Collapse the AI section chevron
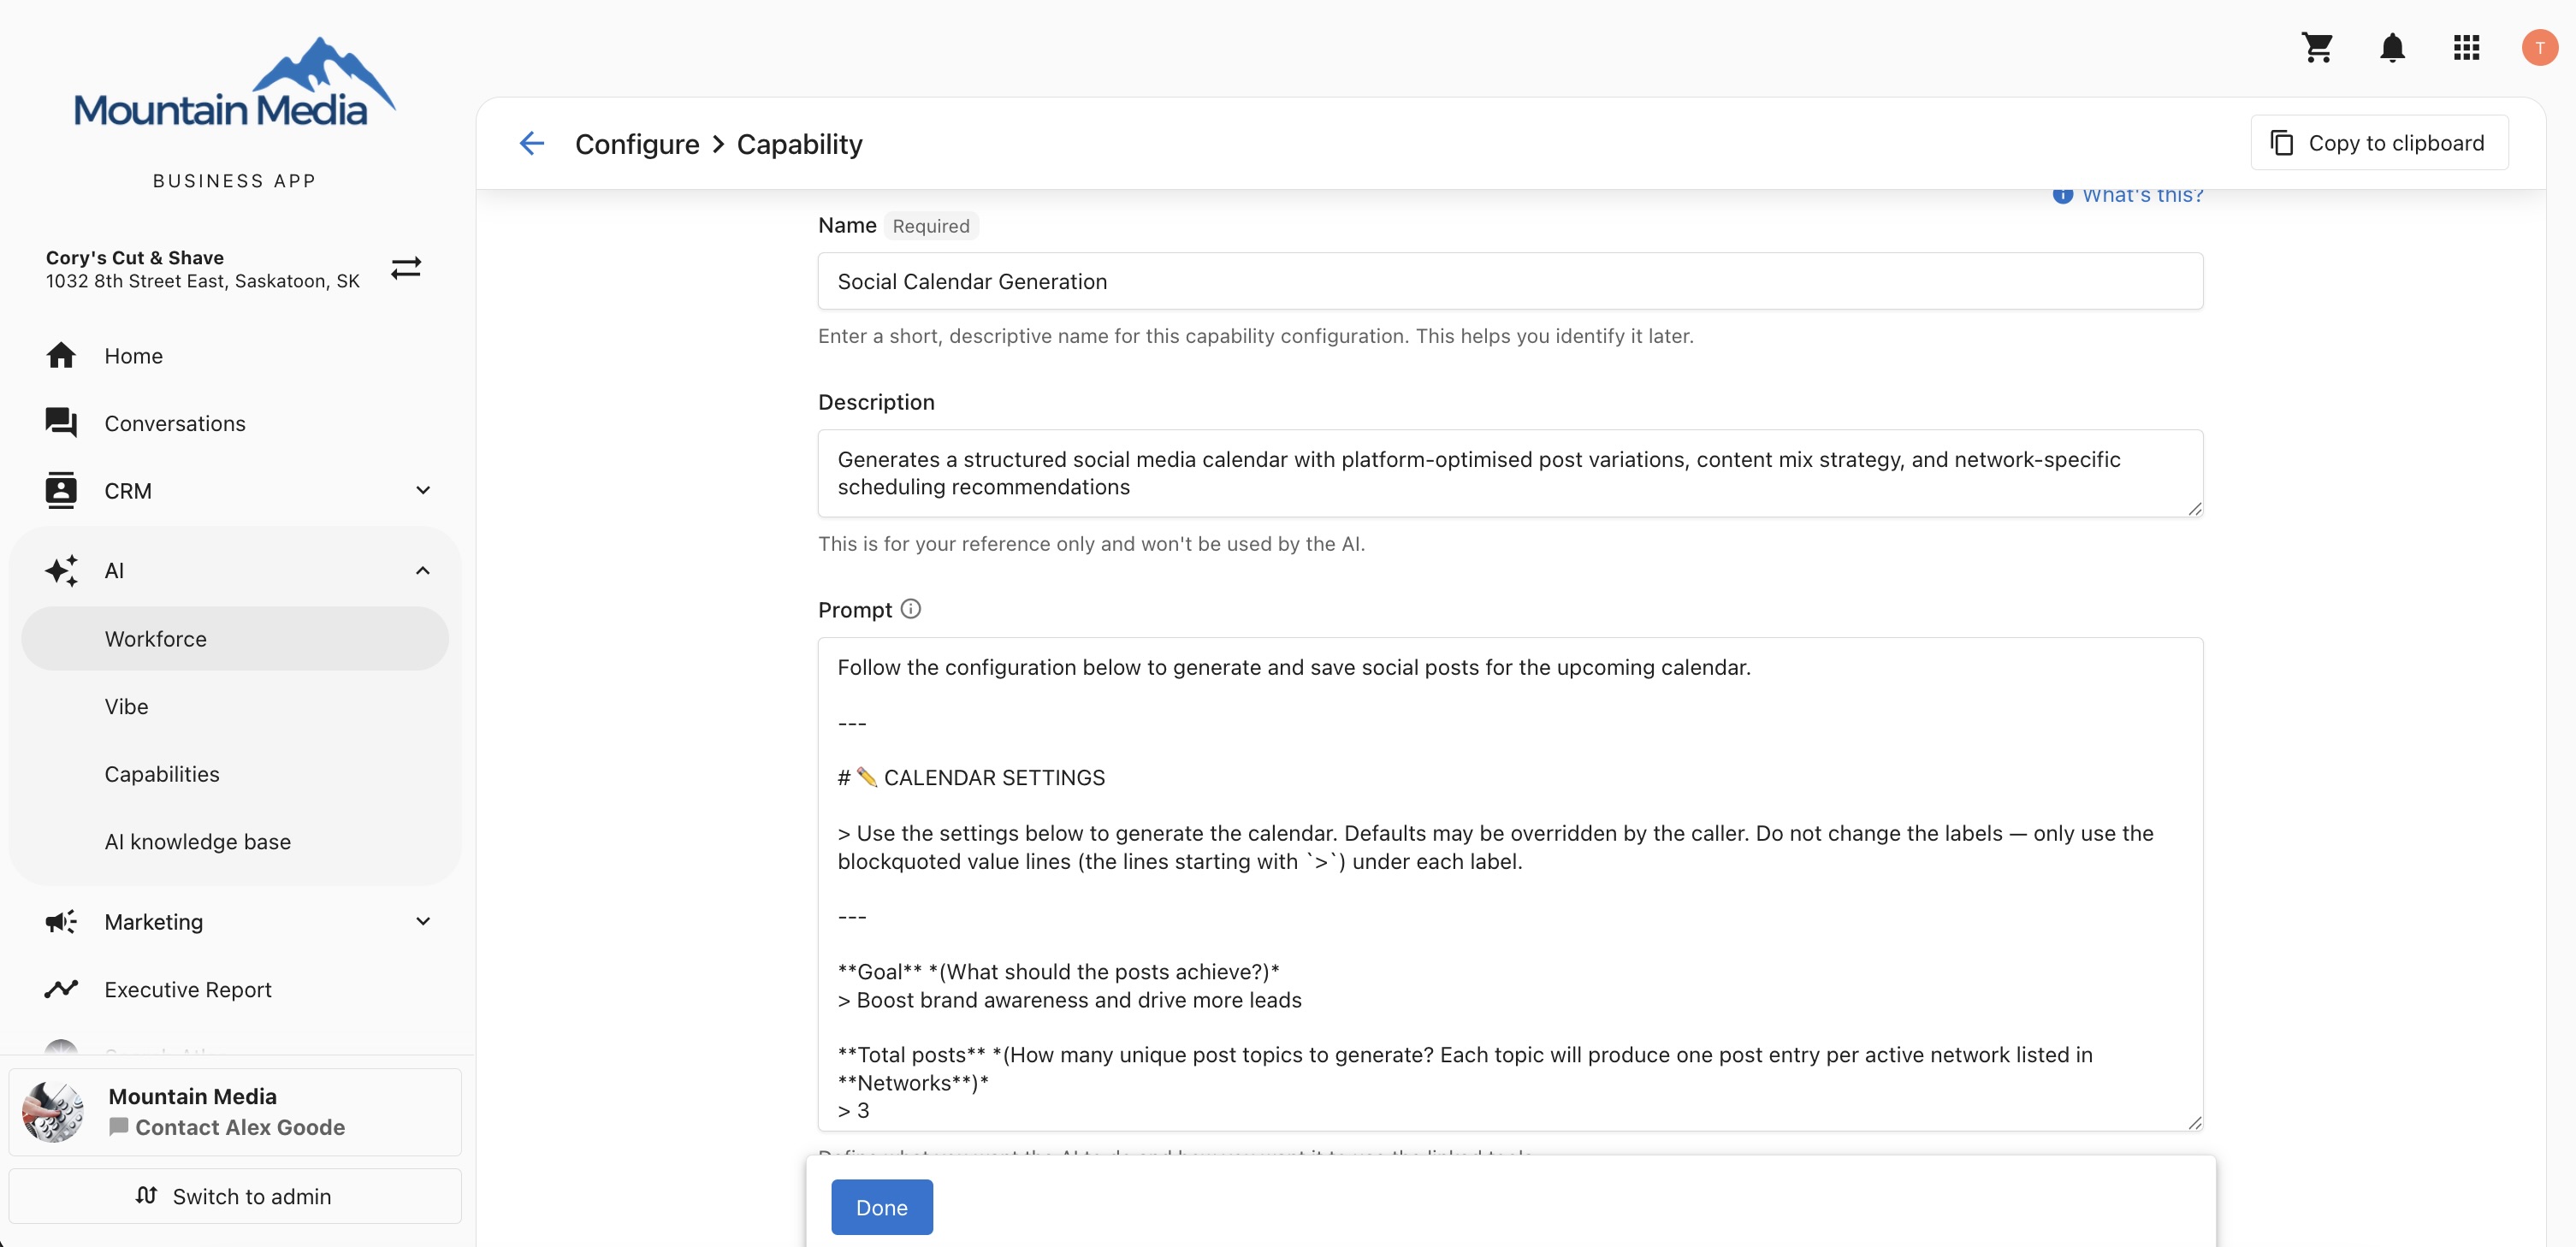Viewport: 2576px width, 1247px height. (423, 570)
